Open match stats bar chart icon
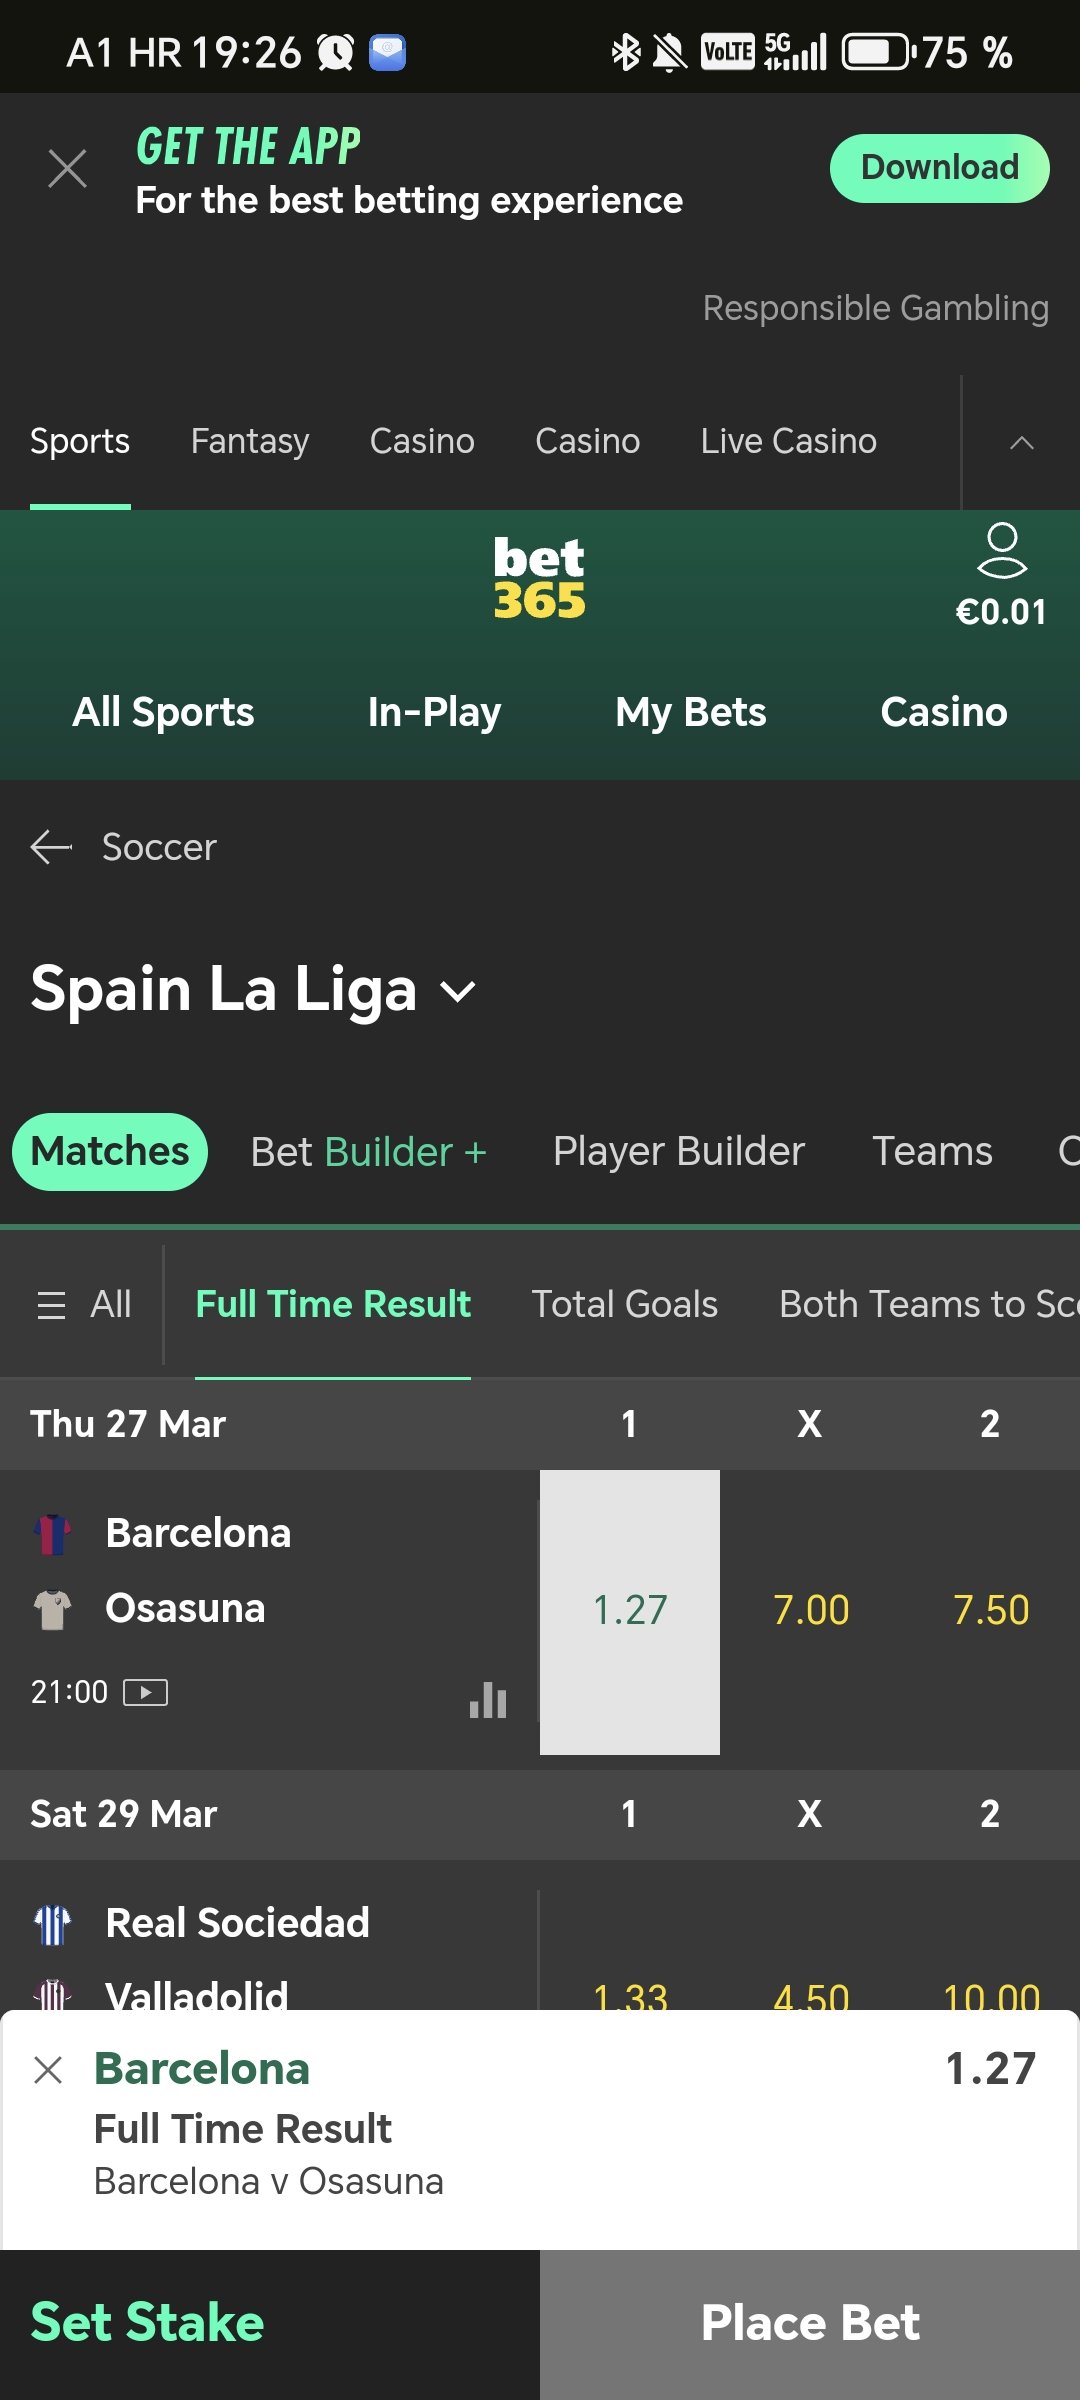Viewport: 1080px width, 2400px height. click(x=488, y=1699)
